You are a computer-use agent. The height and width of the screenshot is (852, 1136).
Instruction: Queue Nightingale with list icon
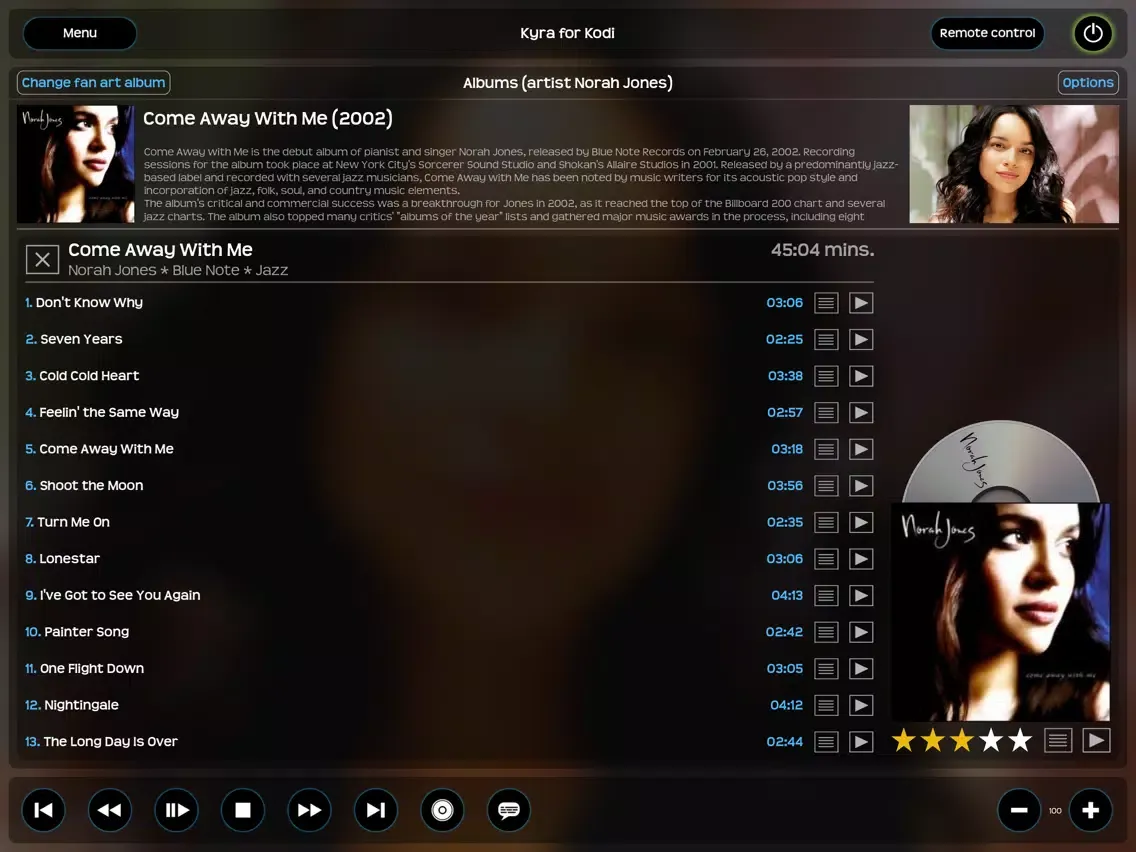click(826, 705)
